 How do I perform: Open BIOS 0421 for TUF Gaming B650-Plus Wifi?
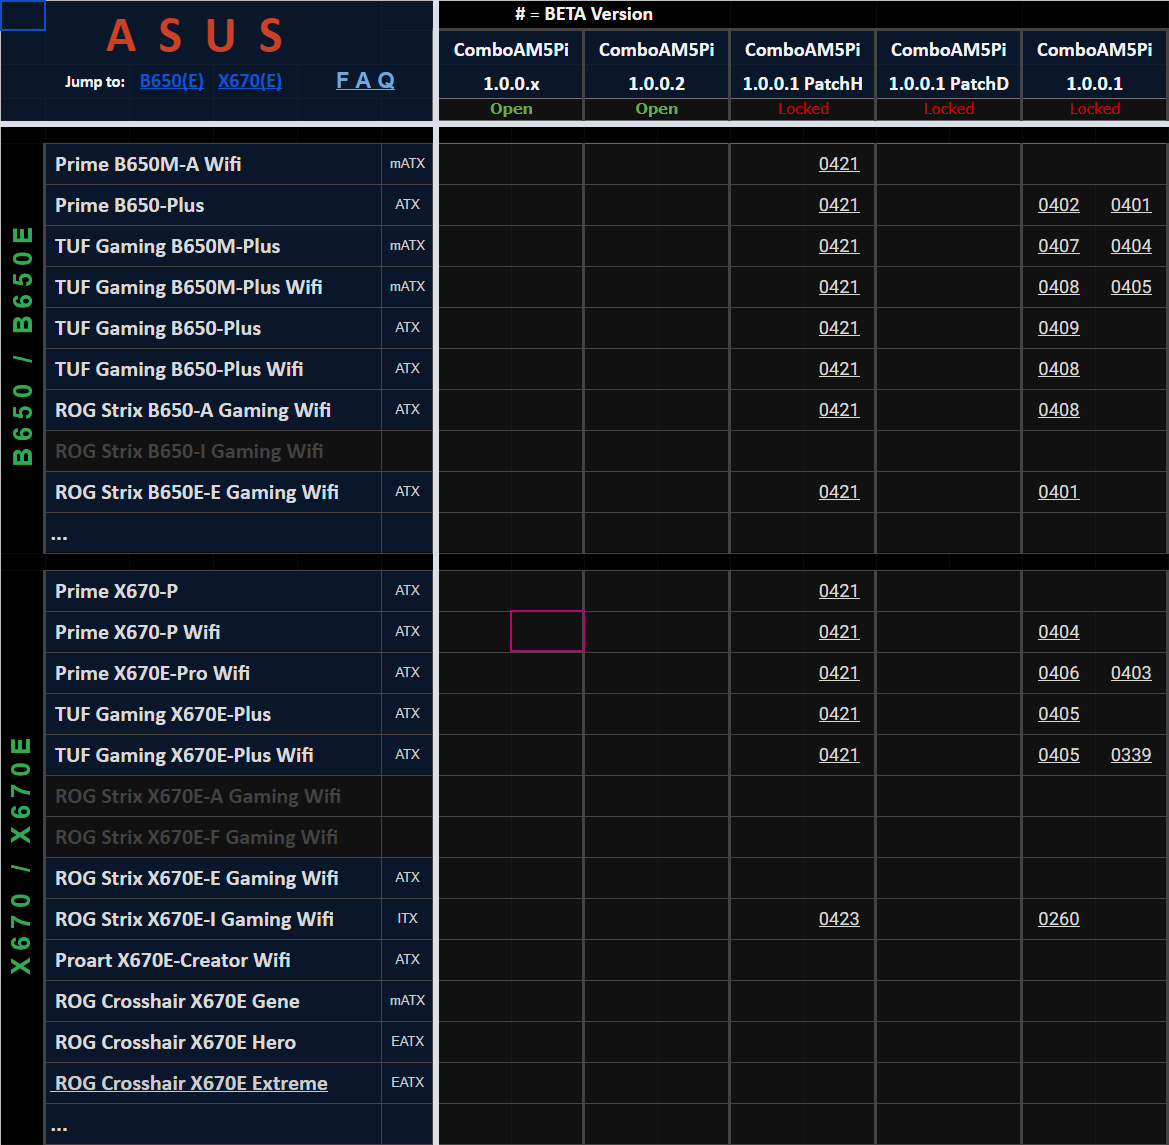coord(839,369)
